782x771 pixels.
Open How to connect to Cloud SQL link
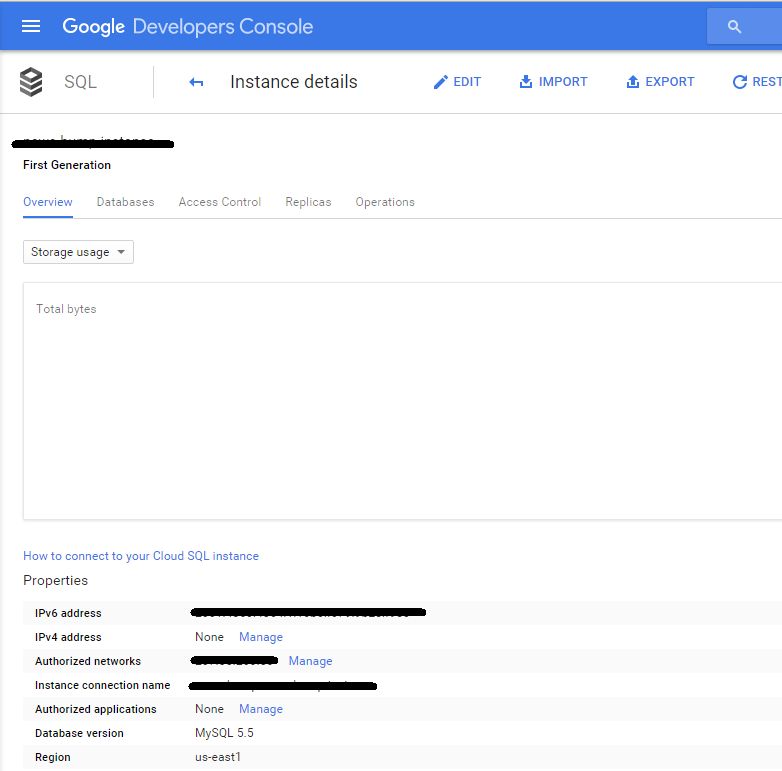point(141,556)
